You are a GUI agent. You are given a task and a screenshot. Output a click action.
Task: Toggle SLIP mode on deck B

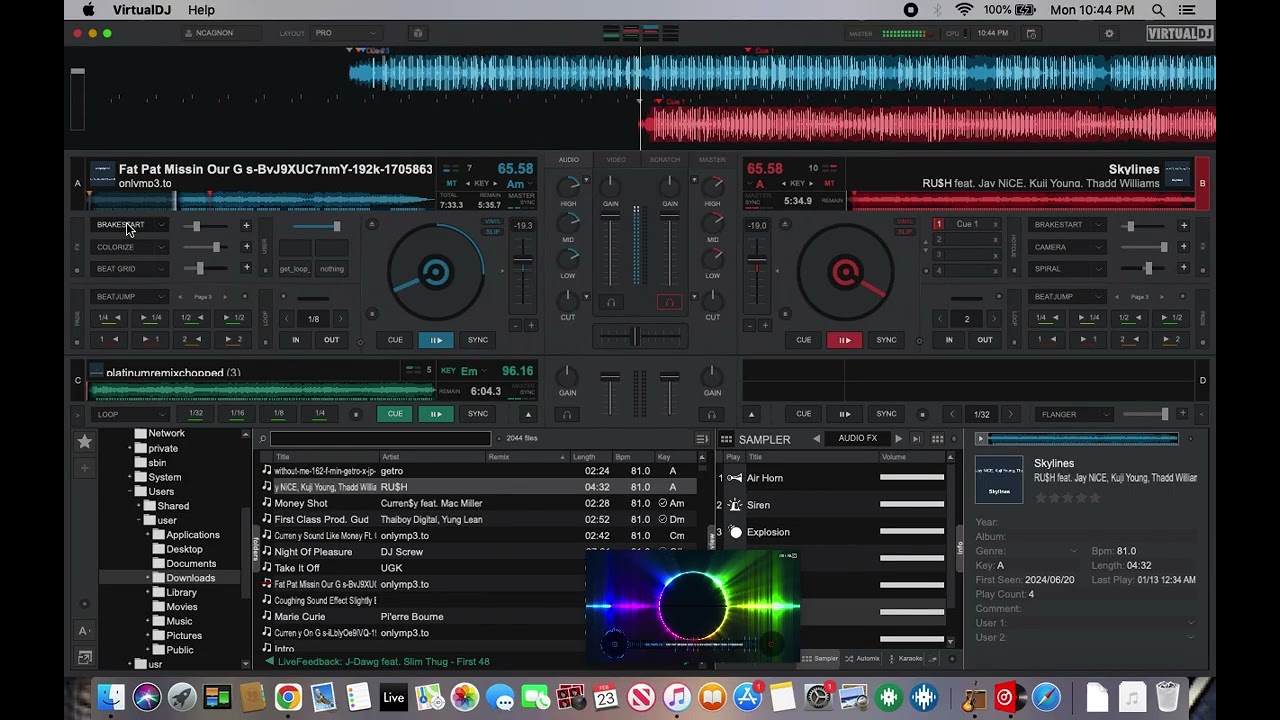coord(904,232)
